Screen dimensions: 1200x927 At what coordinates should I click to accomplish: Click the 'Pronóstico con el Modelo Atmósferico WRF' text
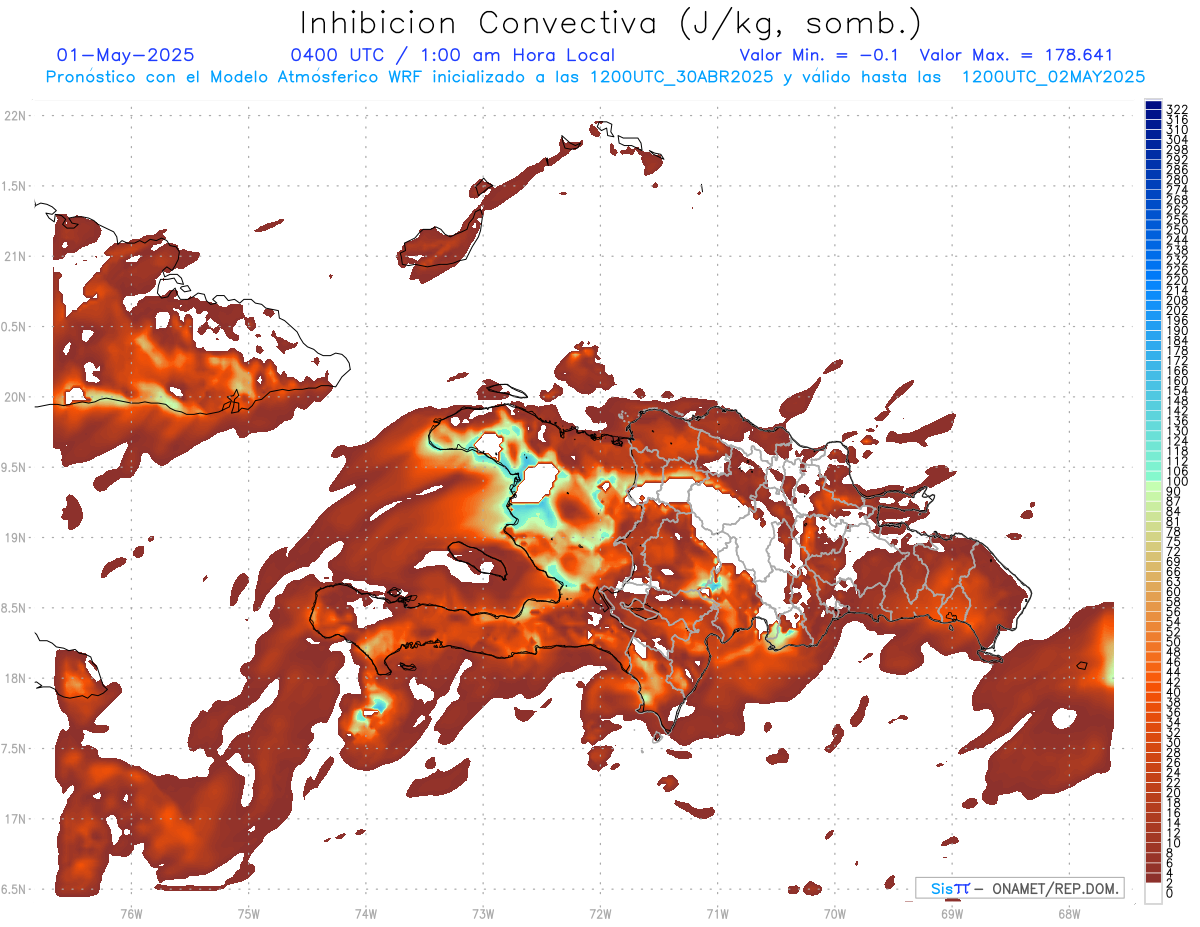[237, 76]
